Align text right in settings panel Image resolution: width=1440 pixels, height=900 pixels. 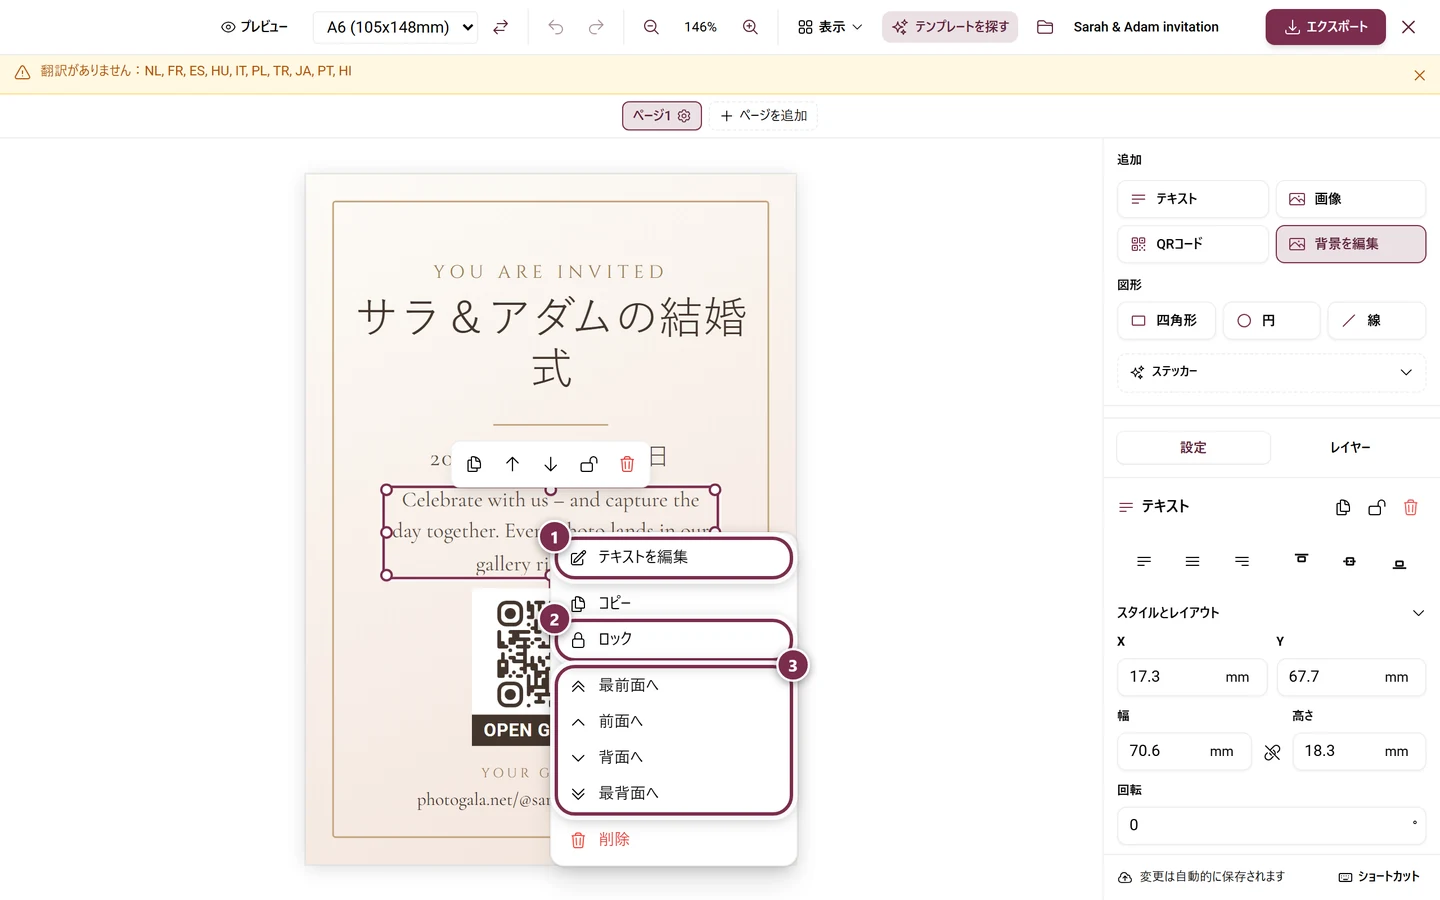[1242, 562]
